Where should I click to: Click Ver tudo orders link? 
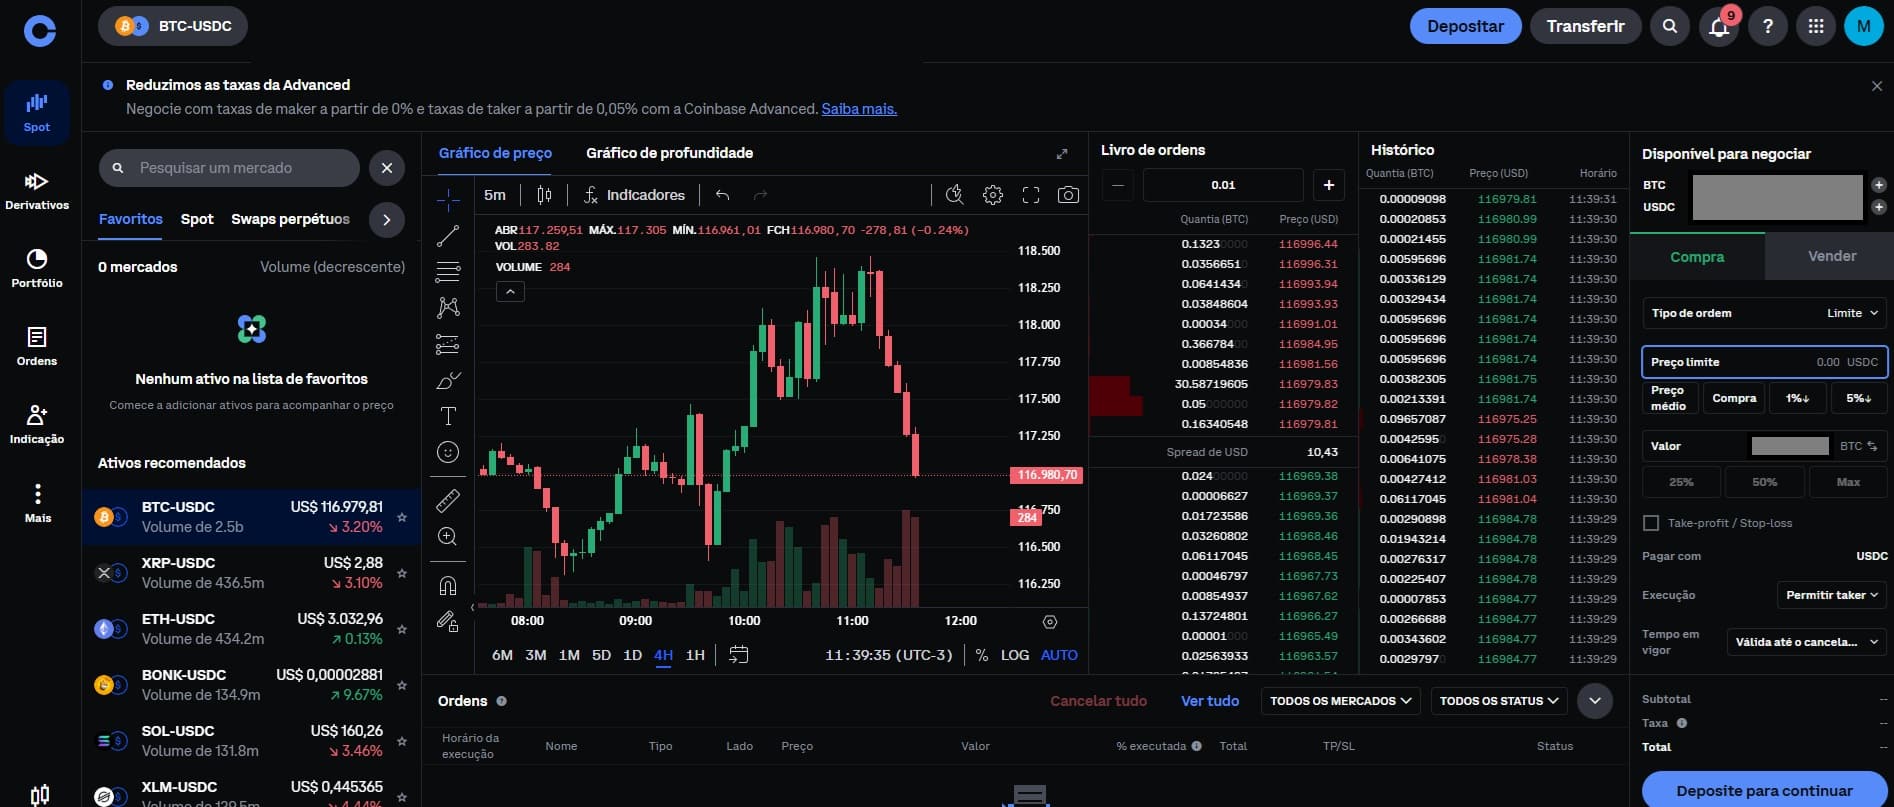tap(1210, 701)
